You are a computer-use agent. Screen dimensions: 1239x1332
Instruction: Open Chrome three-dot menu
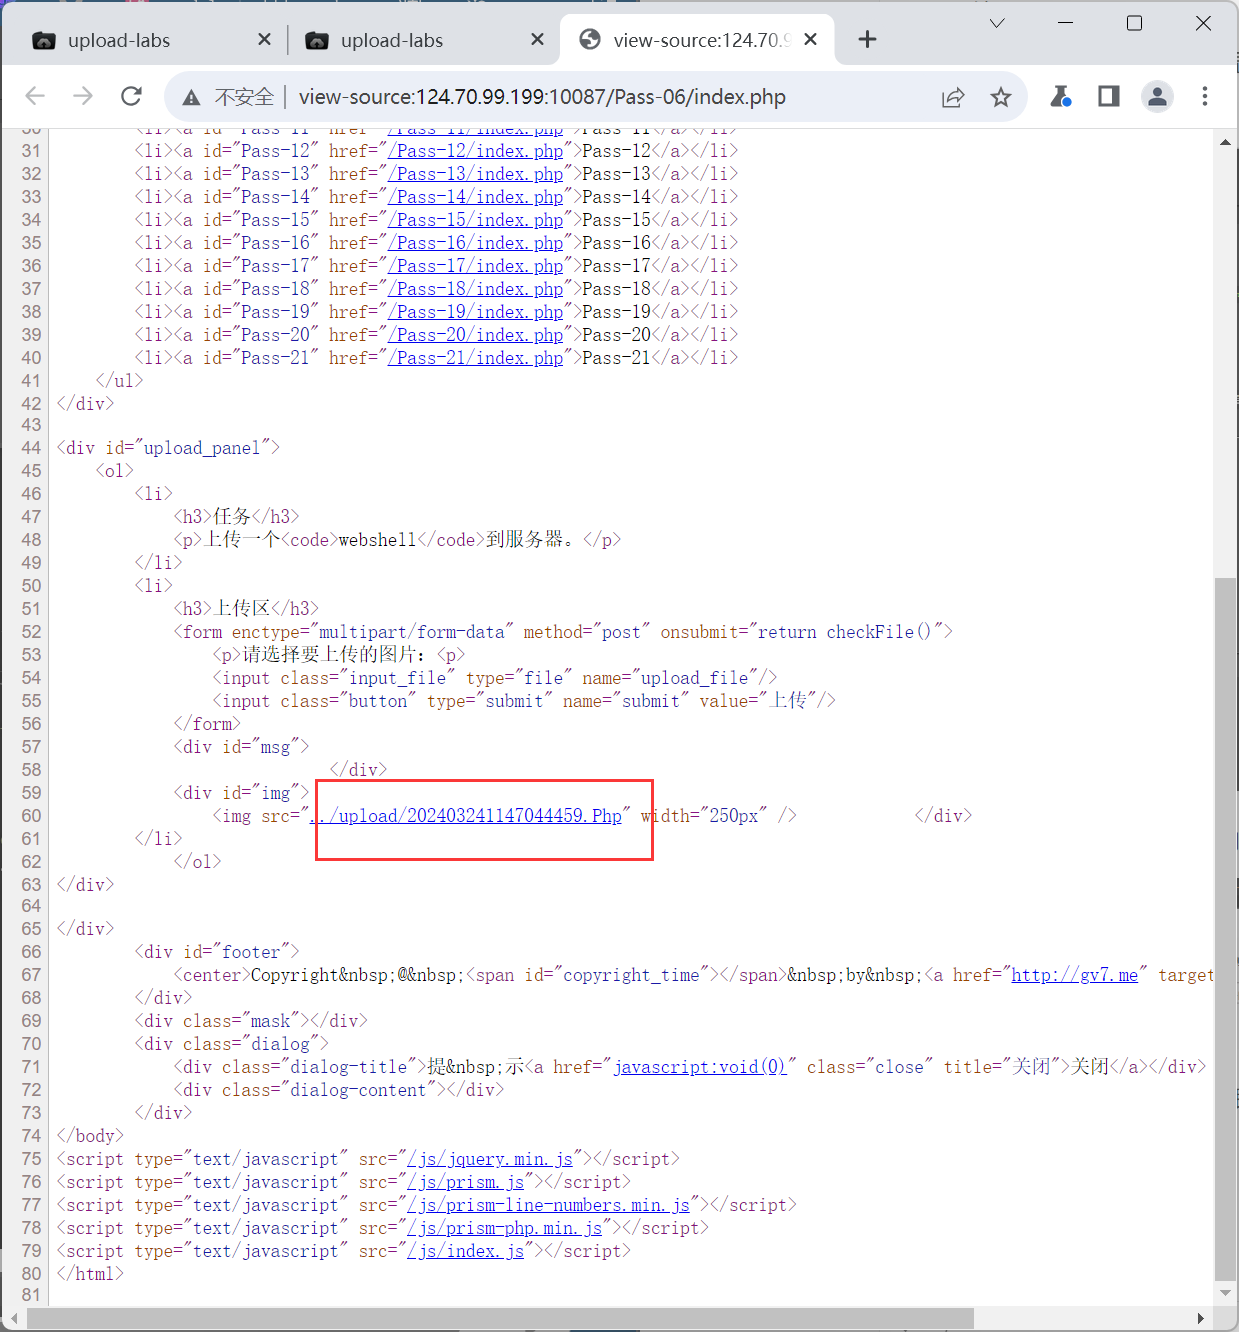1205,96
